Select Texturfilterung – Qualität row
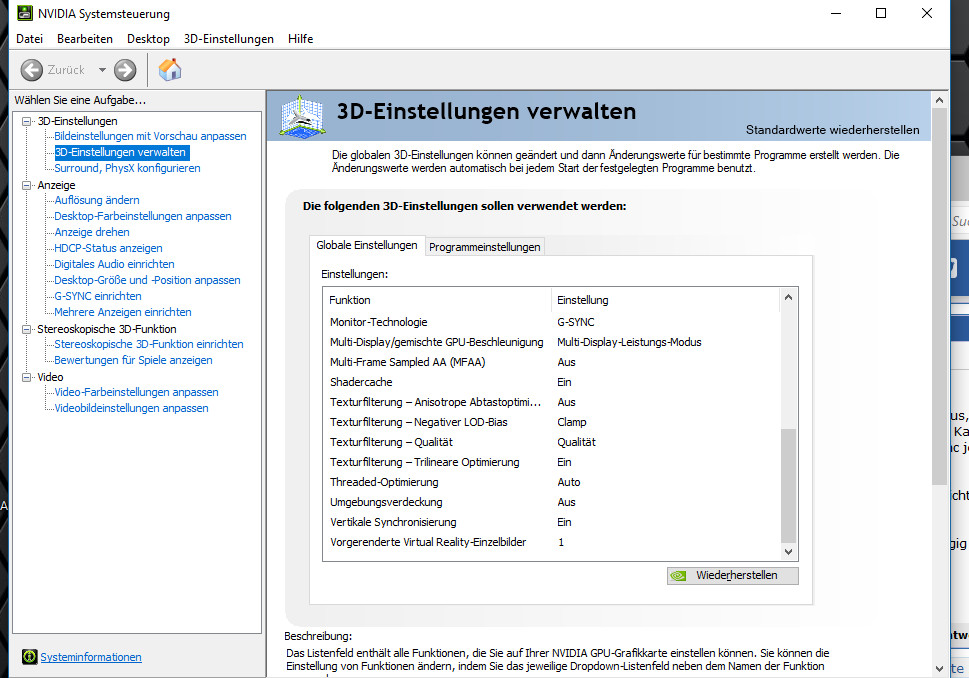 coord(552,442)
